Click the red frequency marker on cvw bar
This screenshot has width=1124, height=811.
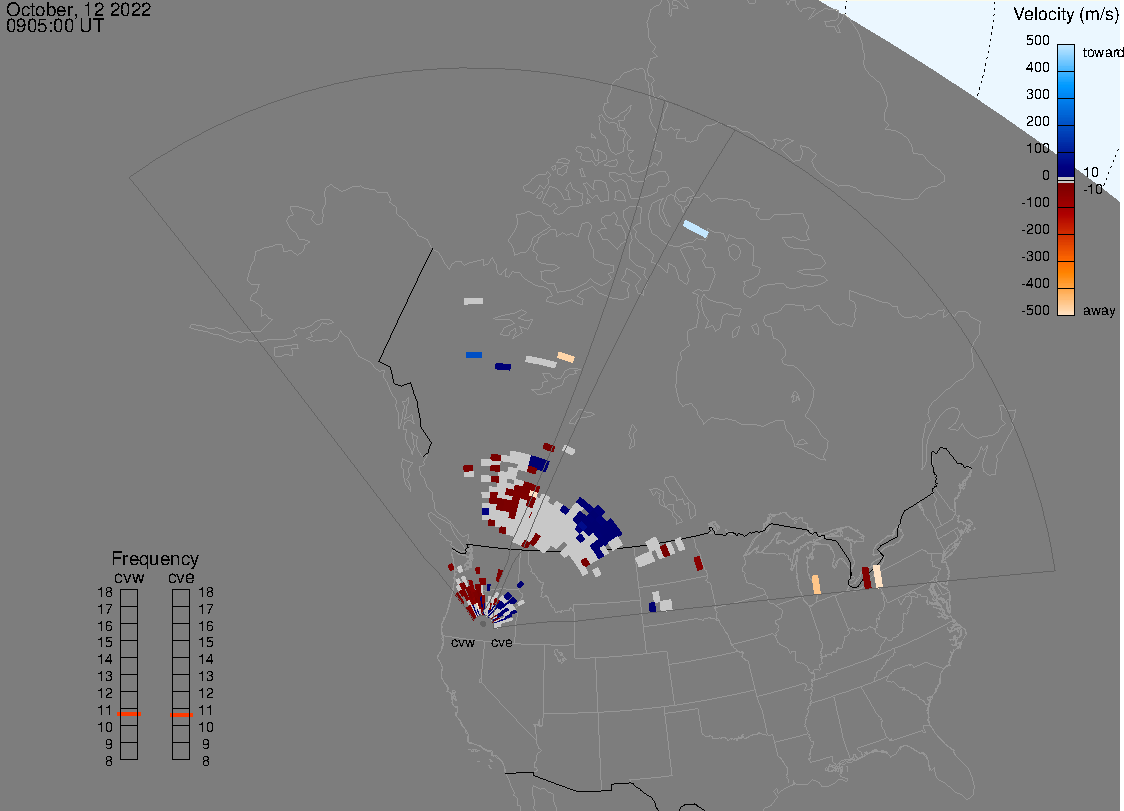pyautogui.click(x=129, y=714)
